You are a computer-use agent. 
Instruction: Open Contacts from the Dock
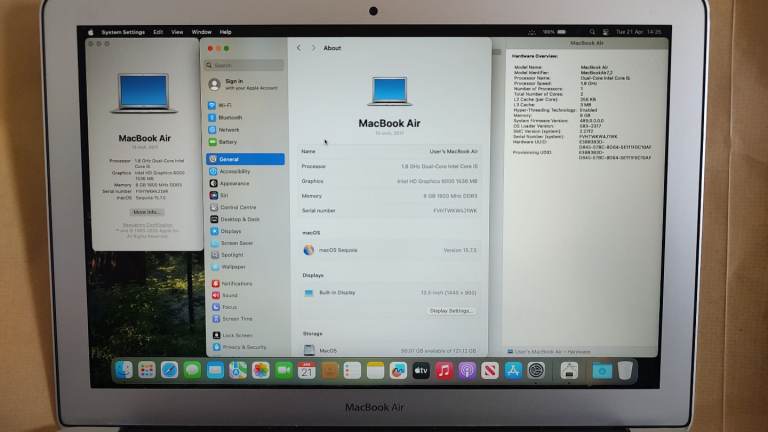pos(330,370)
